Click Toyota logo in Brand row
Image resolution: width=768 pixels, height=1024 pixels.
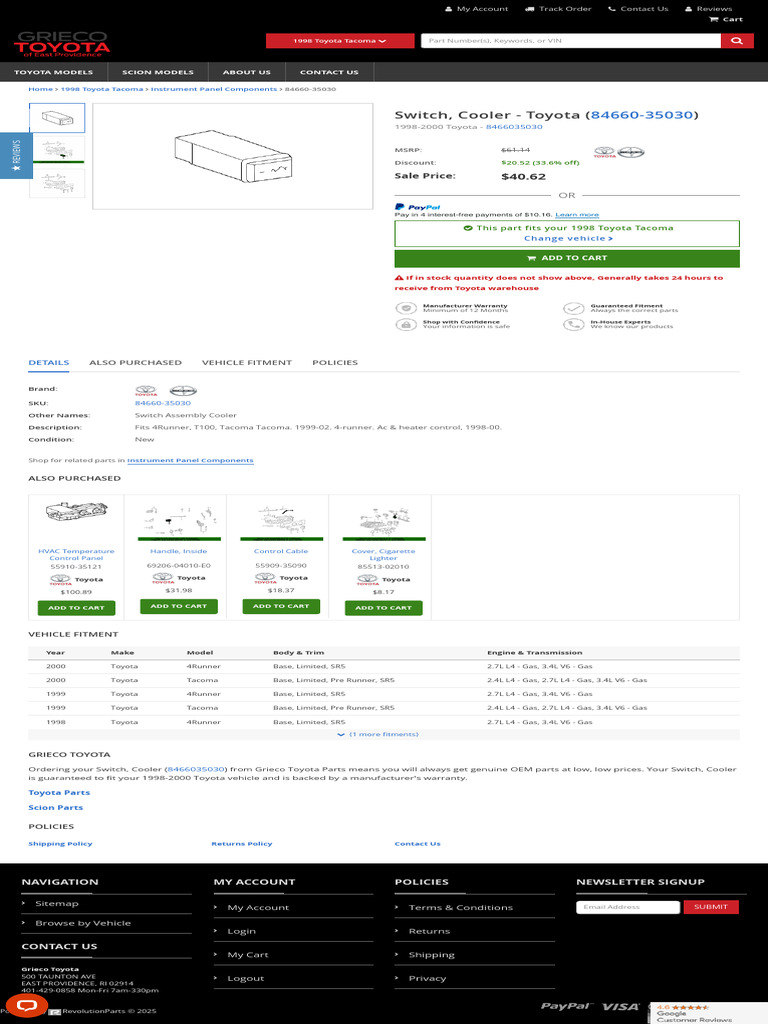146,391
